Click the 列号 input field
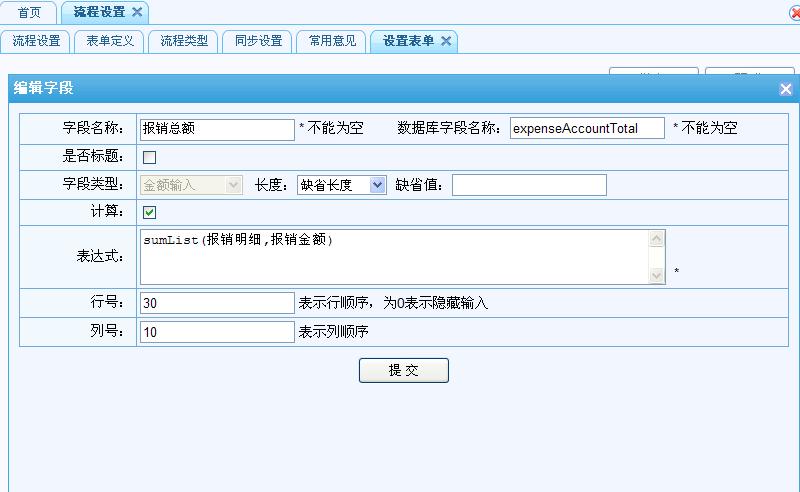Viewport: 800px width, 492px height. [x=217, y=332]
